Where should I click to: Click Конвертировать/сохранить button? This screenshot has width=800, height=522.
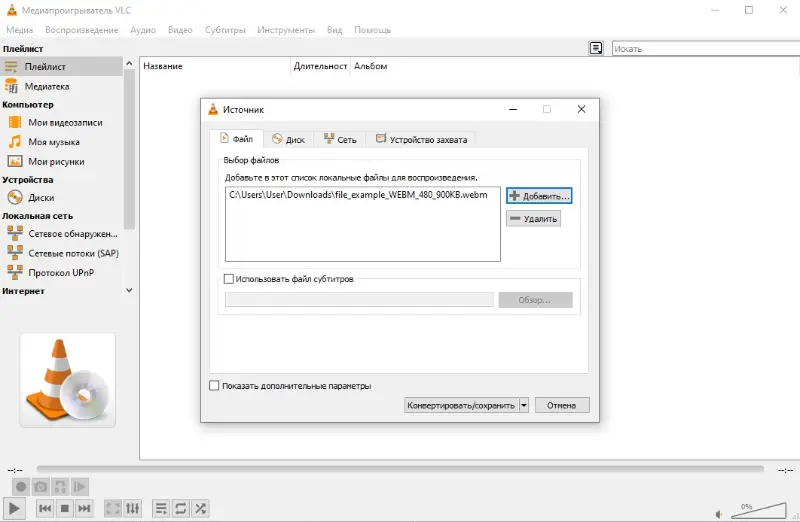tap(461, 405)
